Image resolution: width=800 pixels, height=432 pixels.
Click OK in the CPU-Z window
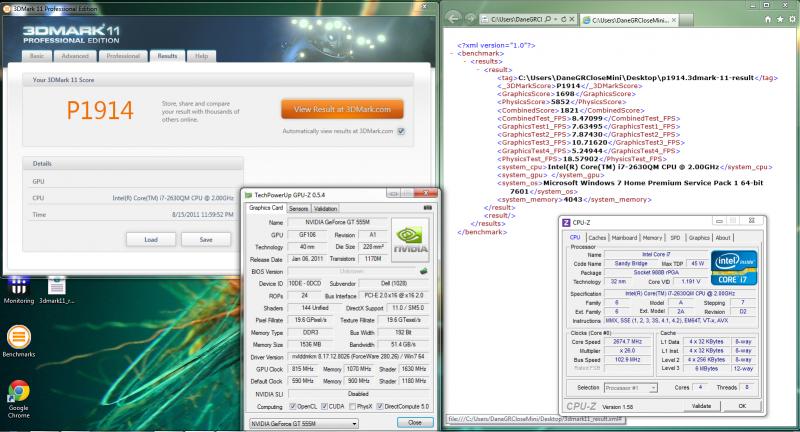(742, 406)
